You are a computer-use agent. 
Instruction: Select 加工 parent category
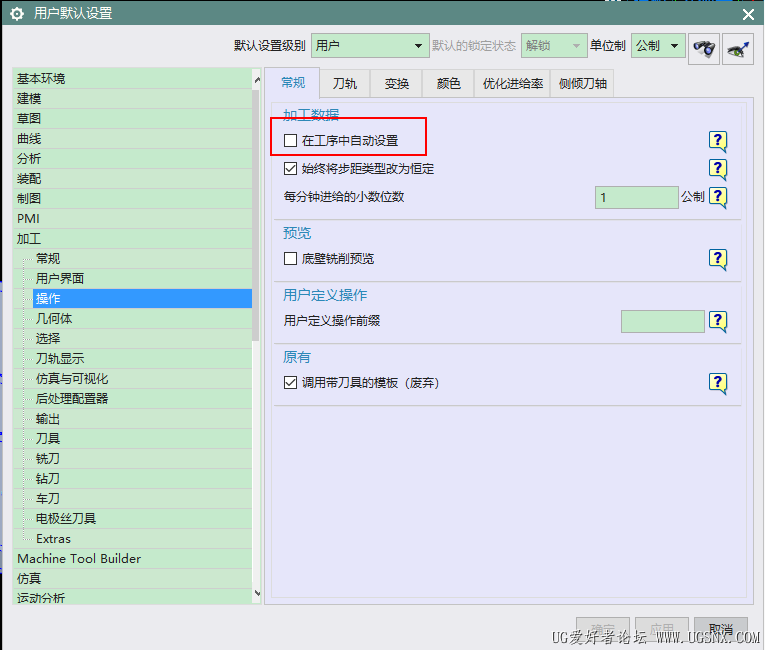click(x=132, y=239)
